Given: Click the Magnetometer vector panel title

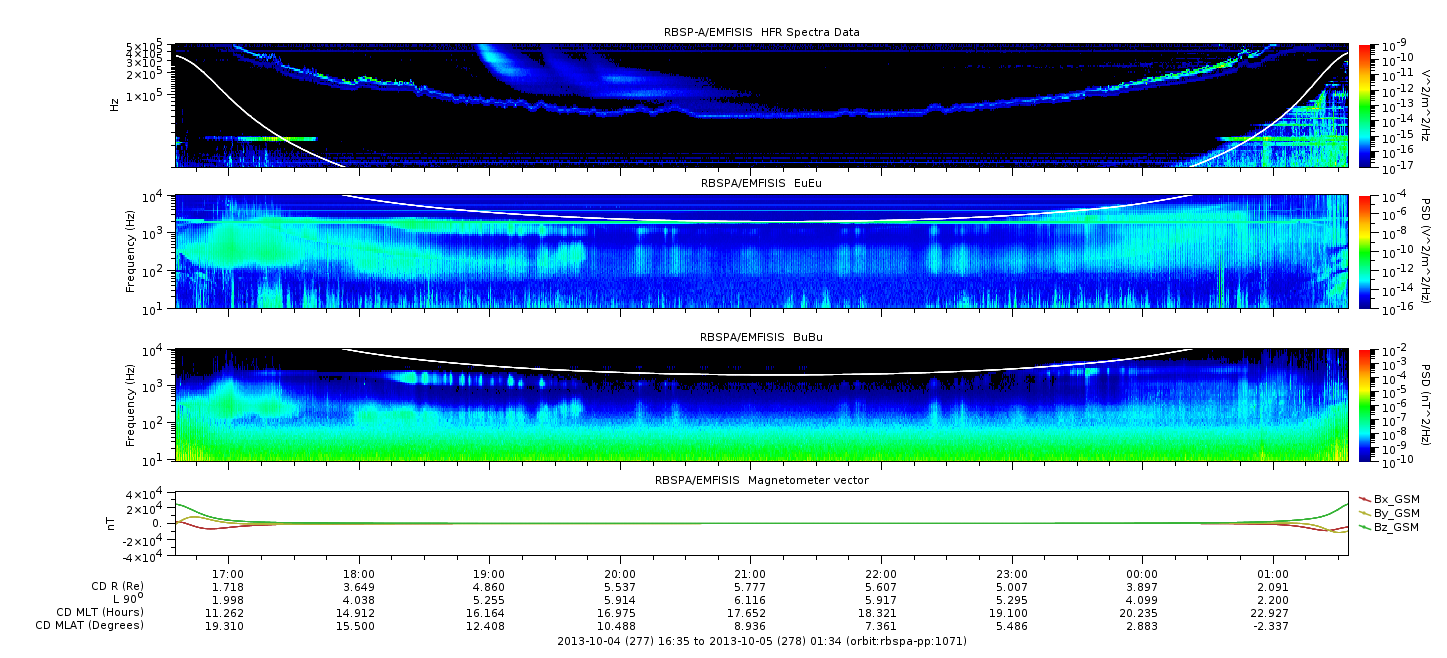Looking at the screenshot, I should tap(761, 480).
